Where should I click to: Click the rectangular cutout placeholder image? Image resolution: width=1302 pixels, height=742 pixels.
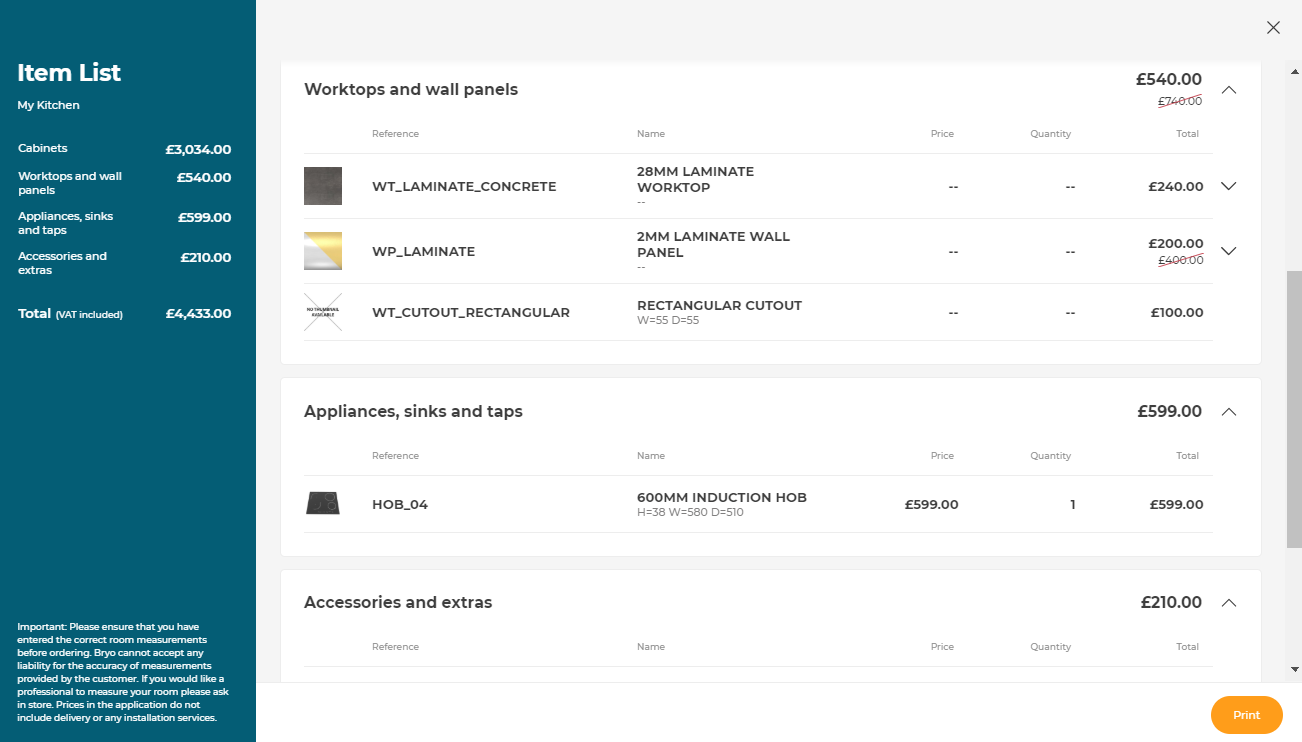(x=323, y=312)
